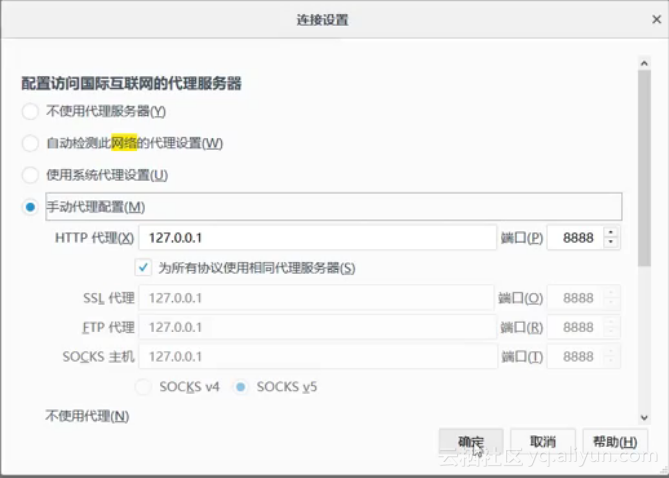Click the HTTP proxy port field 8888
Viewport: 669px width, 478px height.
(576, 238)
